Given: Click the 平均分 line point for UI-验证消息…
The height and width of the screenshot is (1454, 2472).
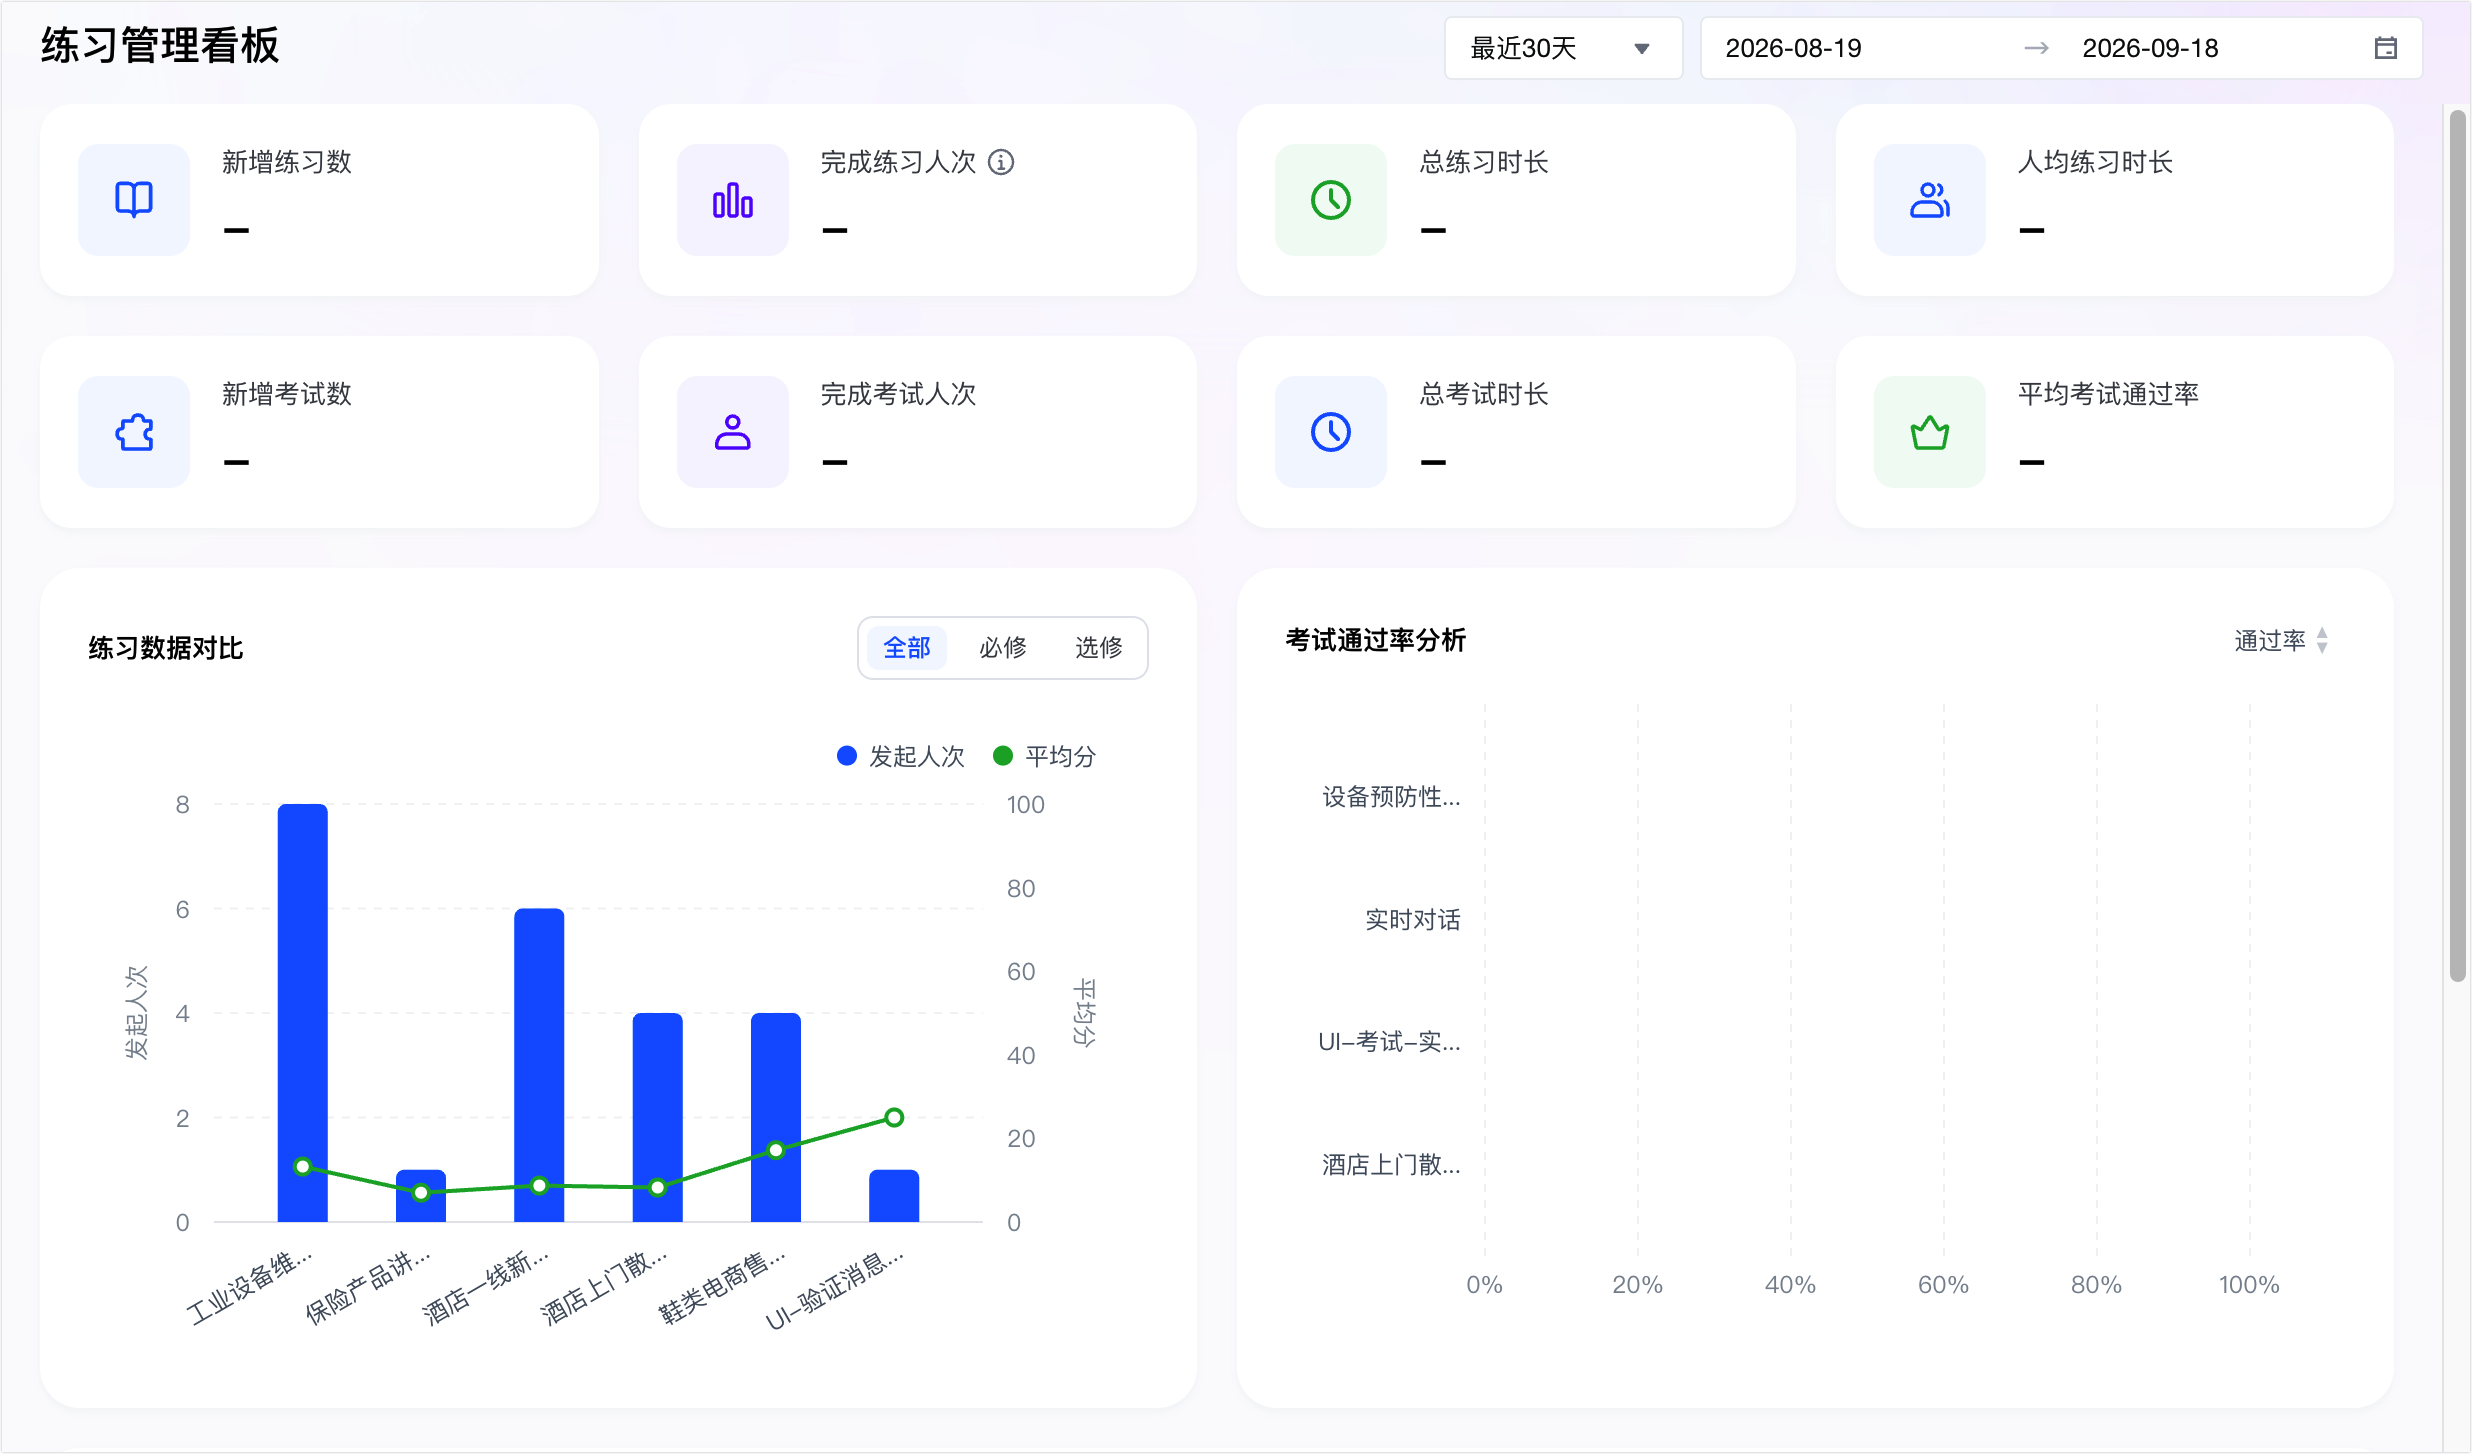Looking at the screenshot, I should coord(894,1118).
